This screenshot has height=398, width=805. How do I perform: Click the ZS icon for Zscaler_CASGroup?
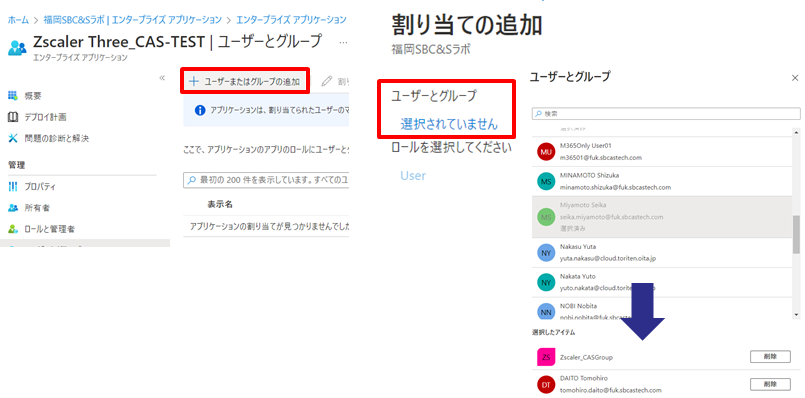(546, 356)
